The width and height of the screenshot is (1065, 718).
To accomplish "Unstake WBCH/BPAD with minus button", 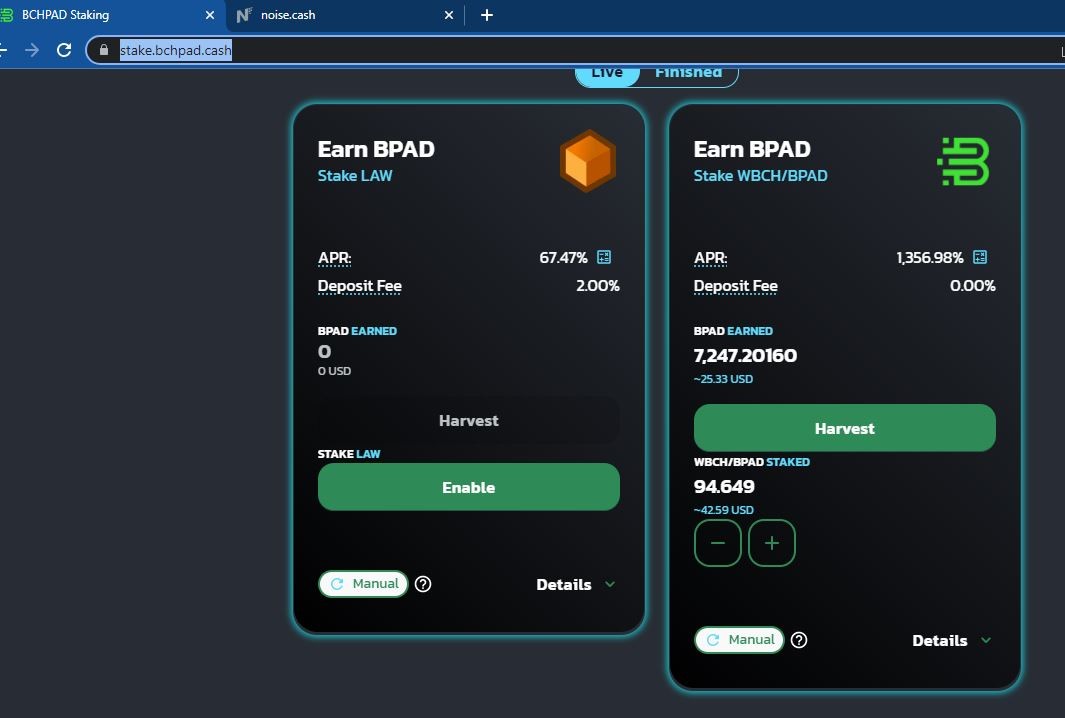I will 718,543.
